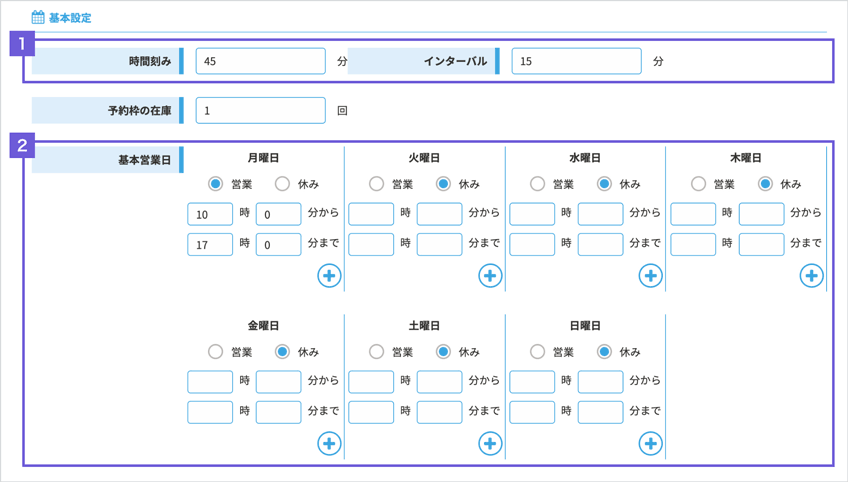This screenshot has height=482, width=848.
Task: Select 休み for 金曜日
Action: pos(282,352)
